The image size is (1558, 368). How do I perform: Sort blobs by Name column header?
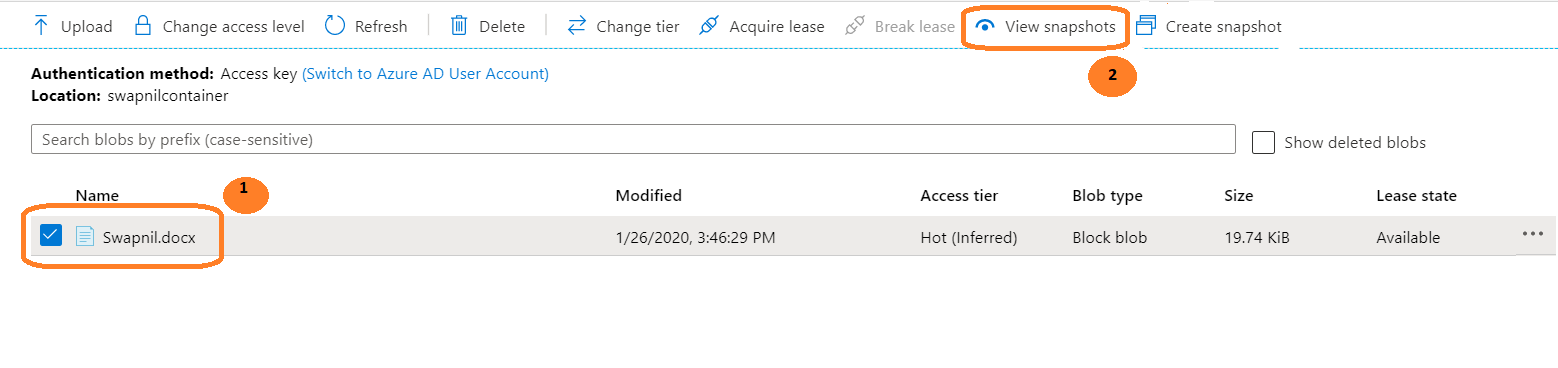click(x=97, y=196)
